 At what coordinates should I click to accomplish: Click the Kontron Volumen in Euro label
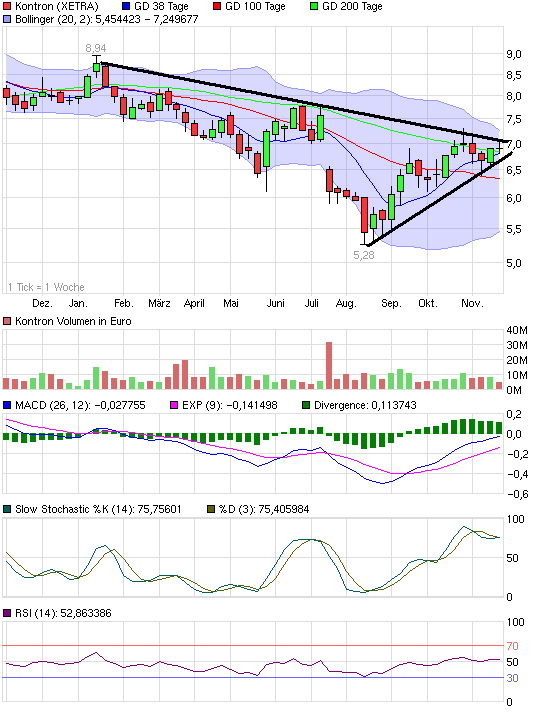pyautogui.click(x=73, y=321)
